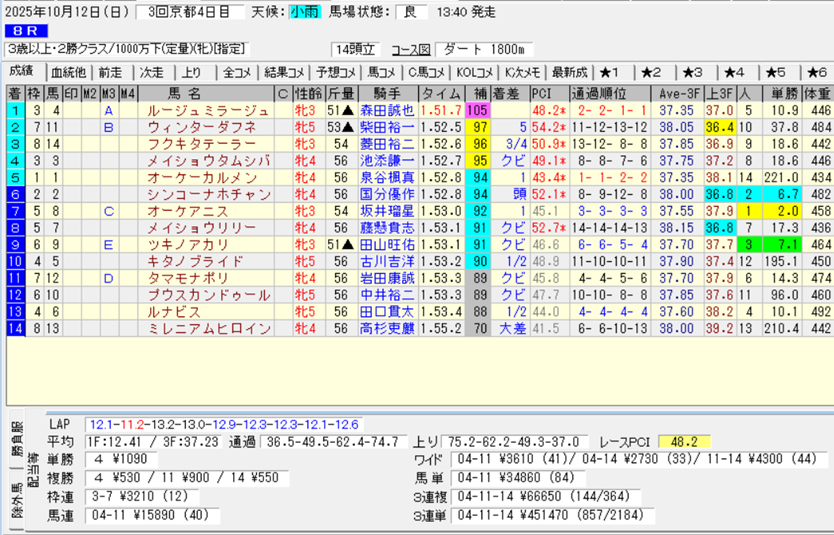The width and height of the screenshot is (834, 535).
Task: Click the finish position 1 cell
Action: coord(15,110)
